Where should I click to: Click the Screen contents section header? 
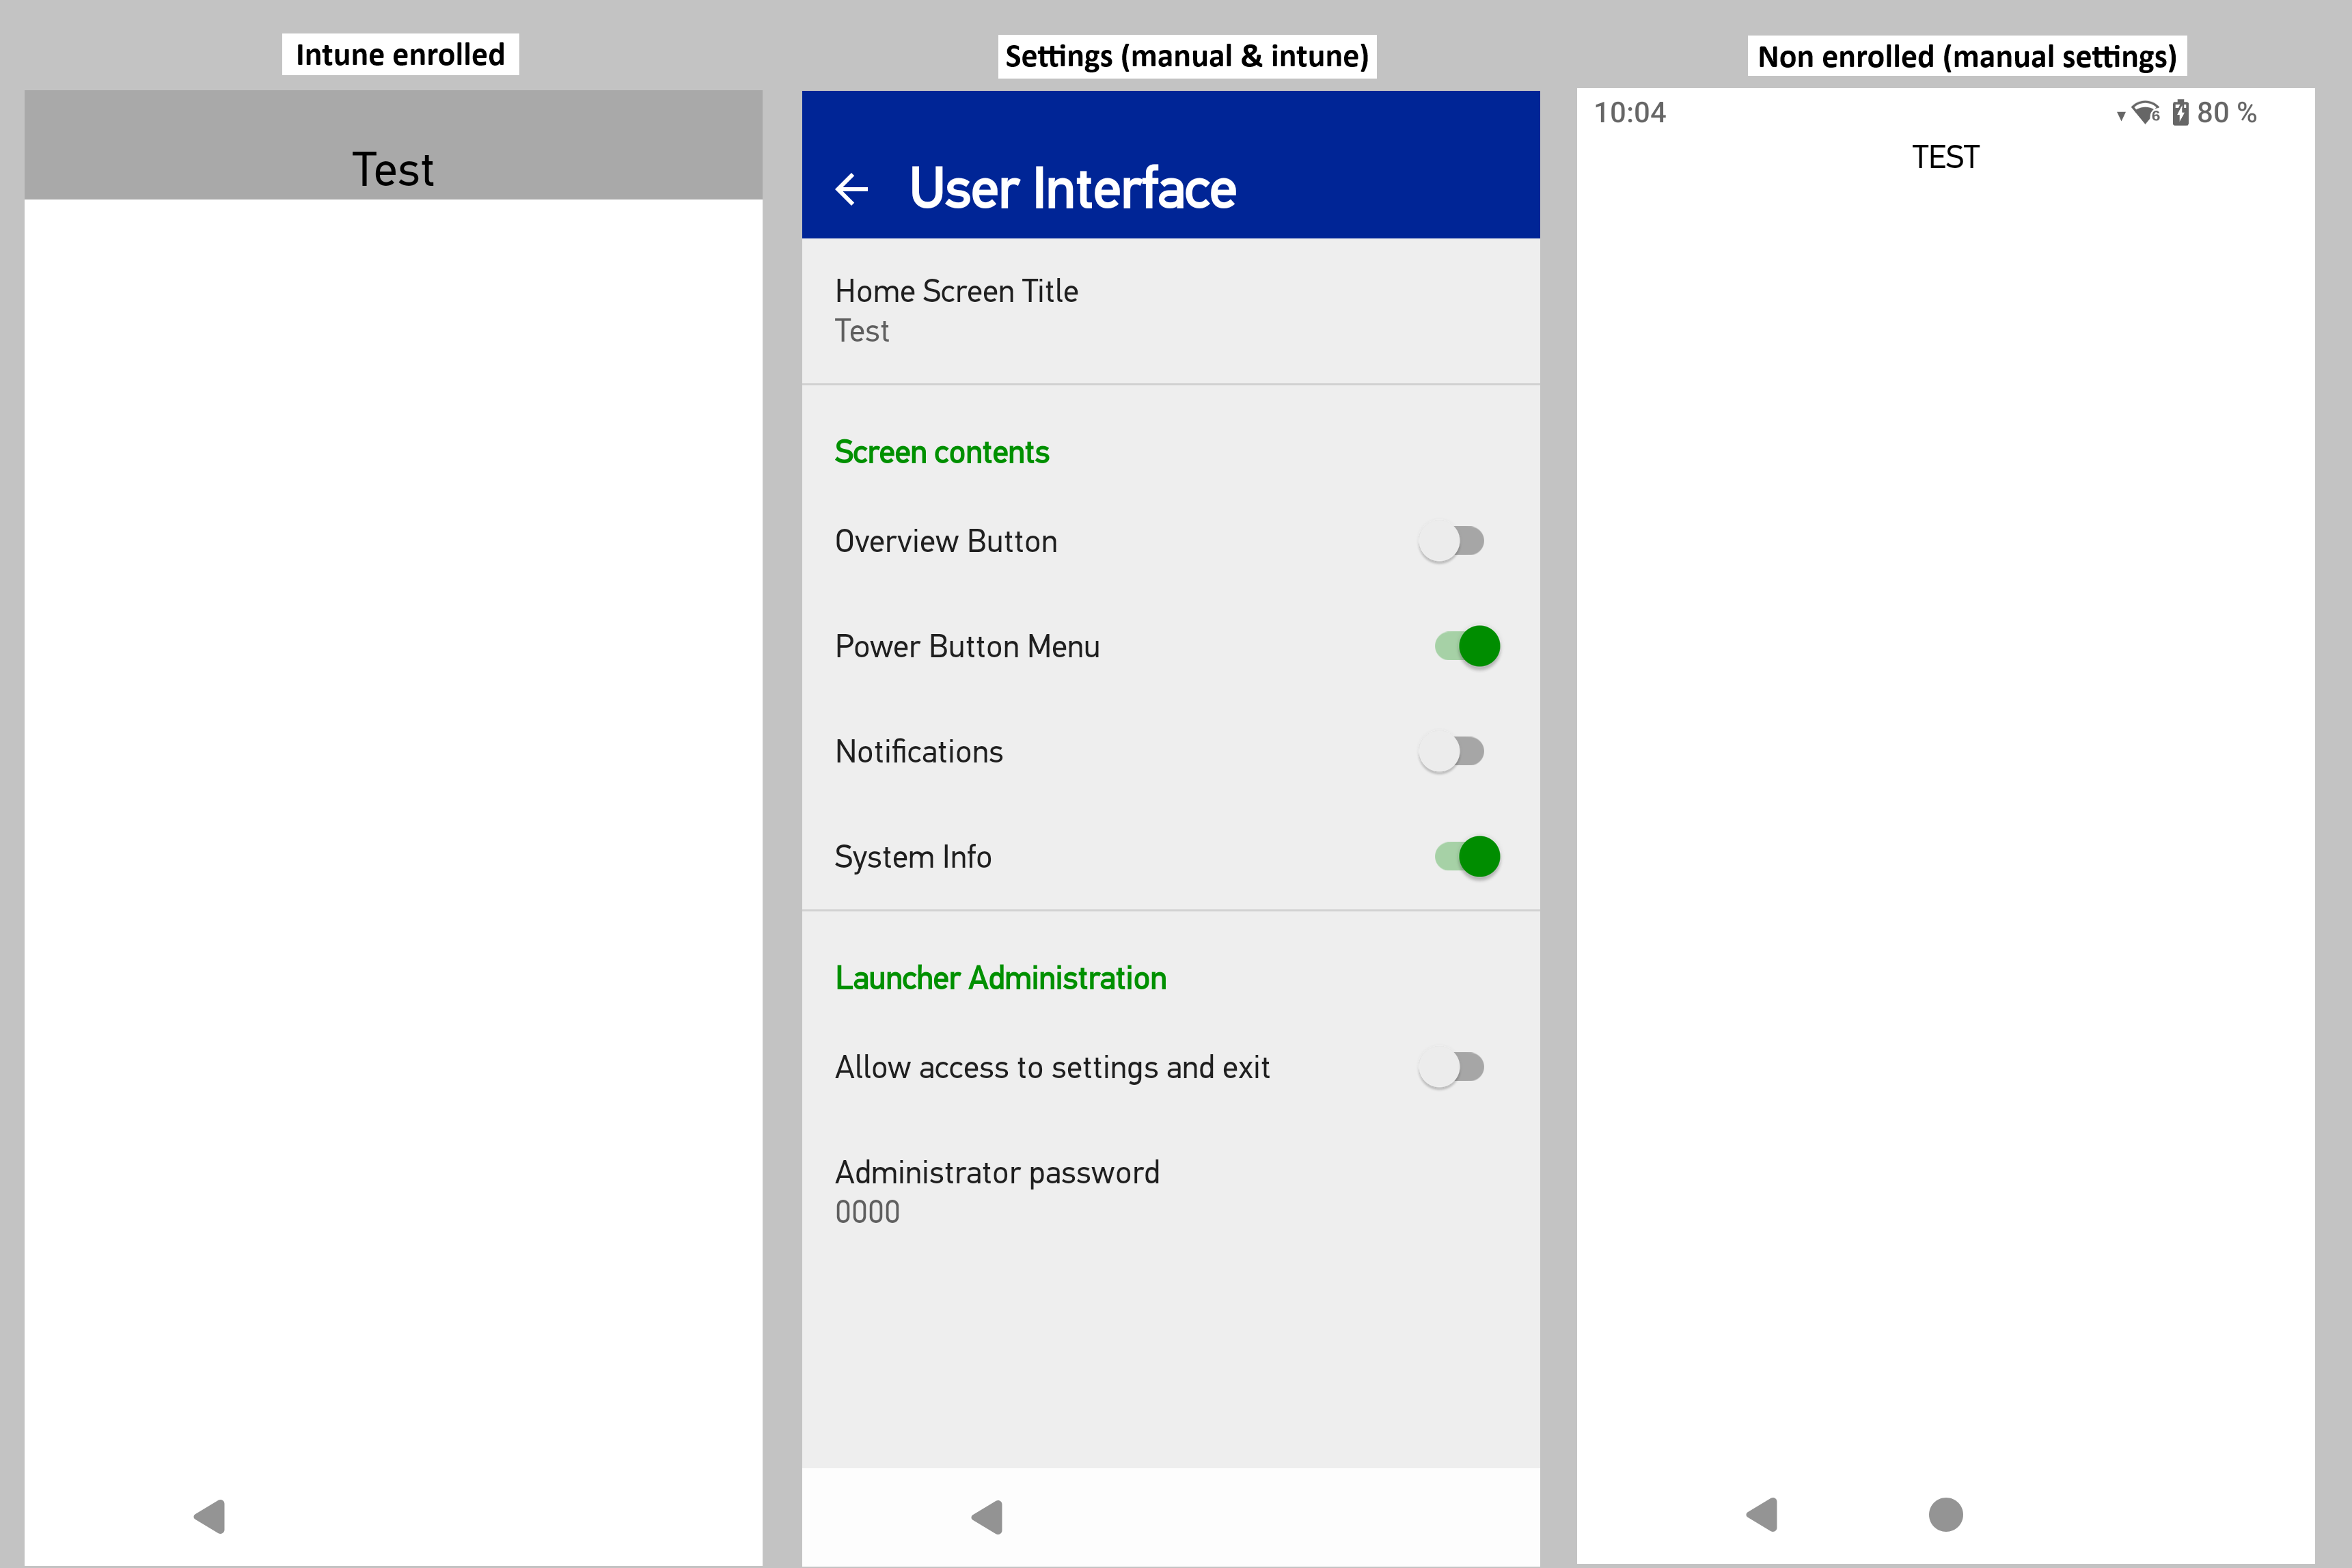pos(942,452)
